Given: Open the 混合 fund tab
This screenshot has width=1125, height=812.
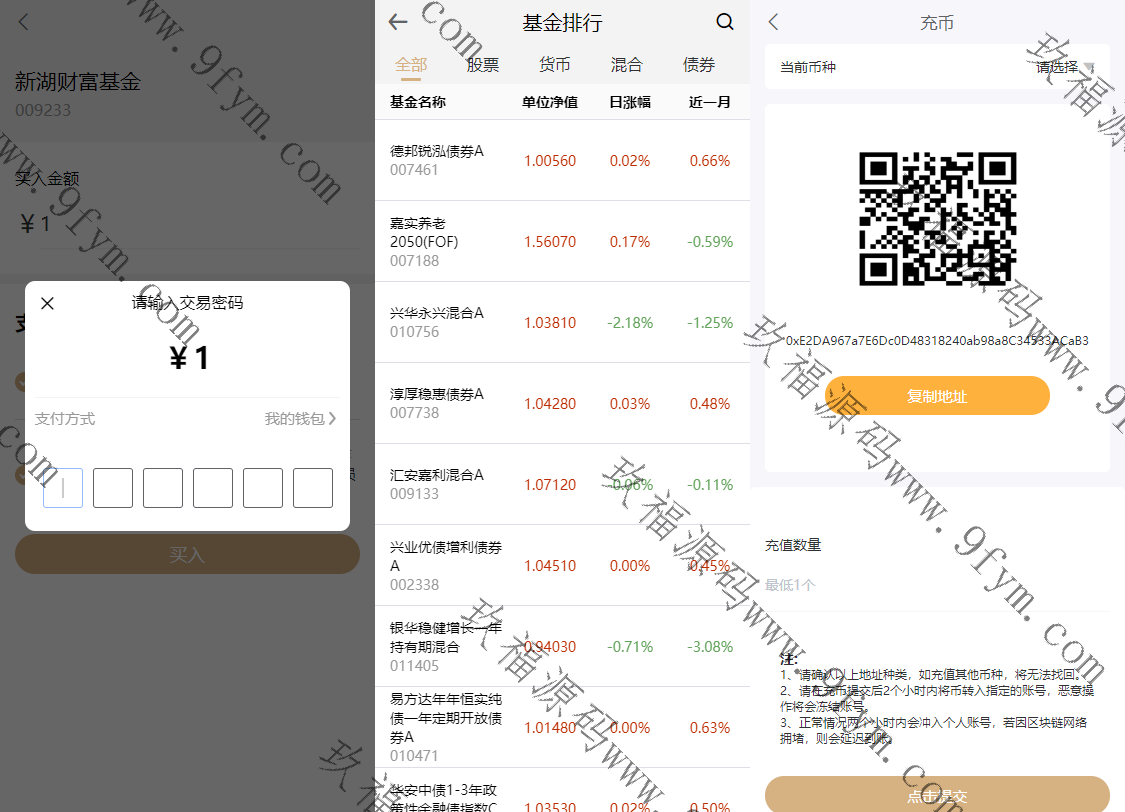Looking at the screenshot, I should pyautogui.click(x=627, y=65).
